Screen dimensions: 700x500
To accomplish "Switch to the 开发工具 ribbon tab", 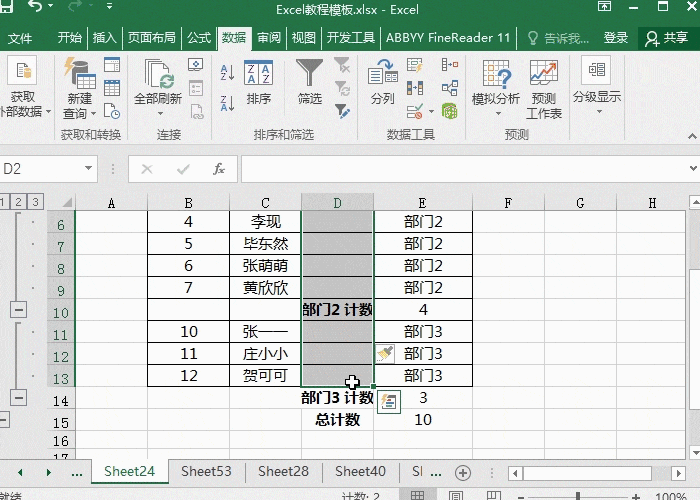I will pyautogui.click(x=350, y=38).
